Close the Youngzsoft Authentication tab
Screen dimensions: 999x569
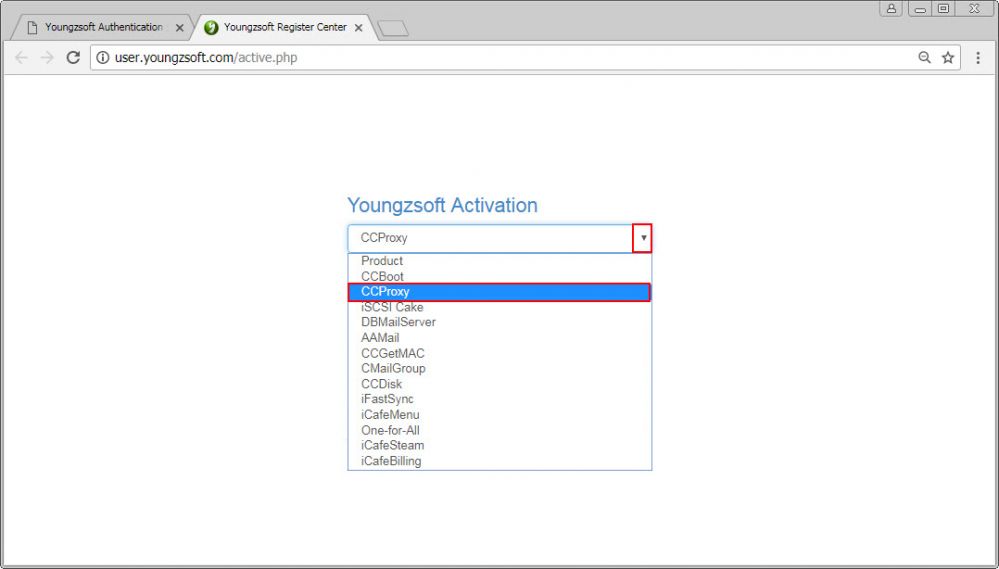click(x=180, y=27)
